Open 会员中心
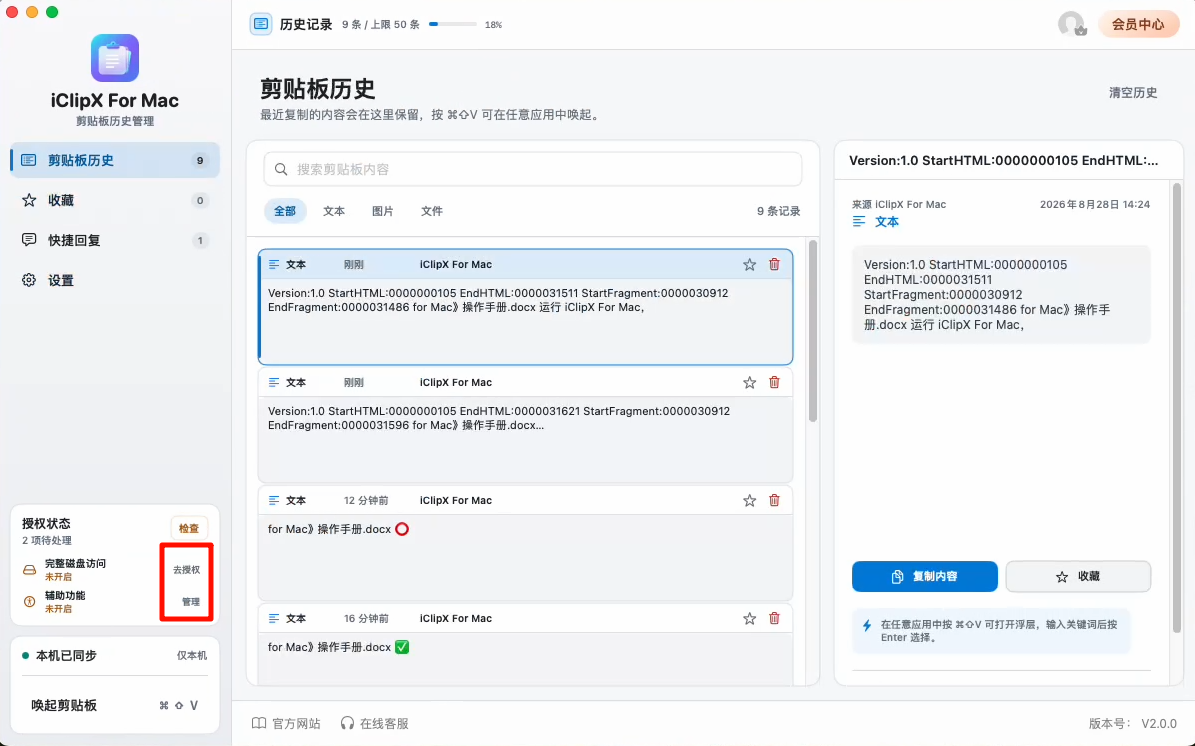Viewport: 1195px width, 746px height. (1138, 24)
